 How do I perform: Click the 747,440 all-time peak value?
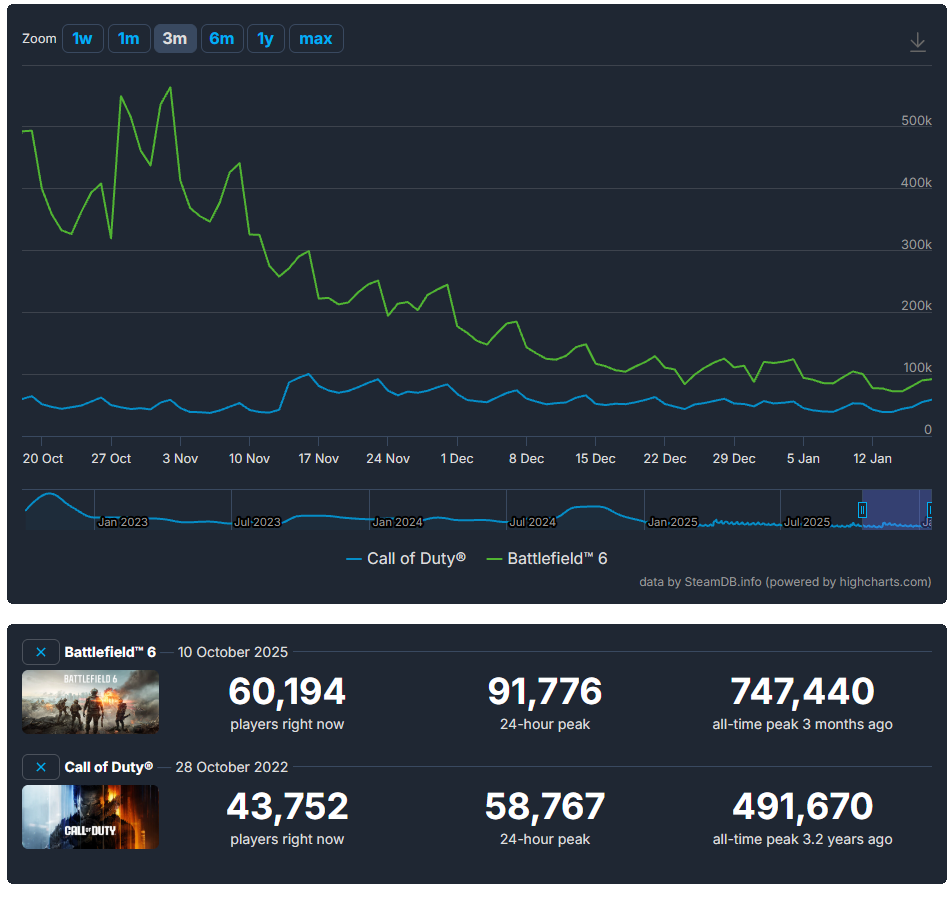coord(802,691)
